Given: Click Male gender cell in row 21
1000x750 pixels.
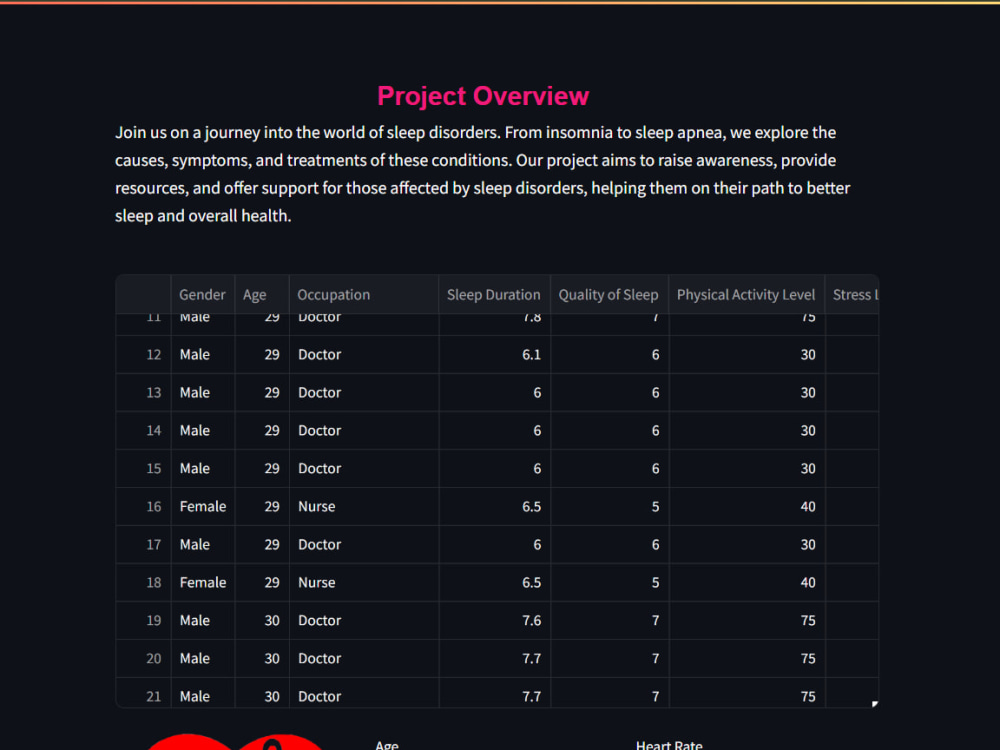Looking at the screenshot, I should pos(203,693).
